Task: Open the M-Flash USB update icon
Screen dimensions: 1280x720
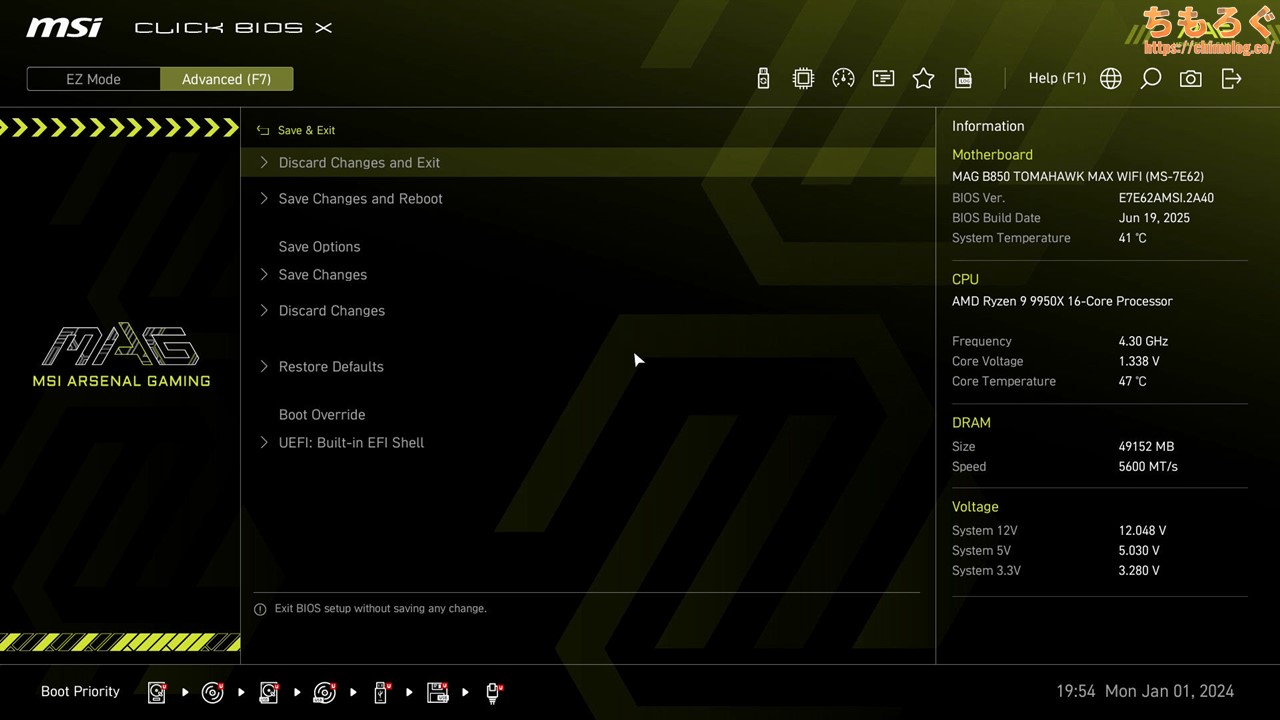Action: coord(763,79)
